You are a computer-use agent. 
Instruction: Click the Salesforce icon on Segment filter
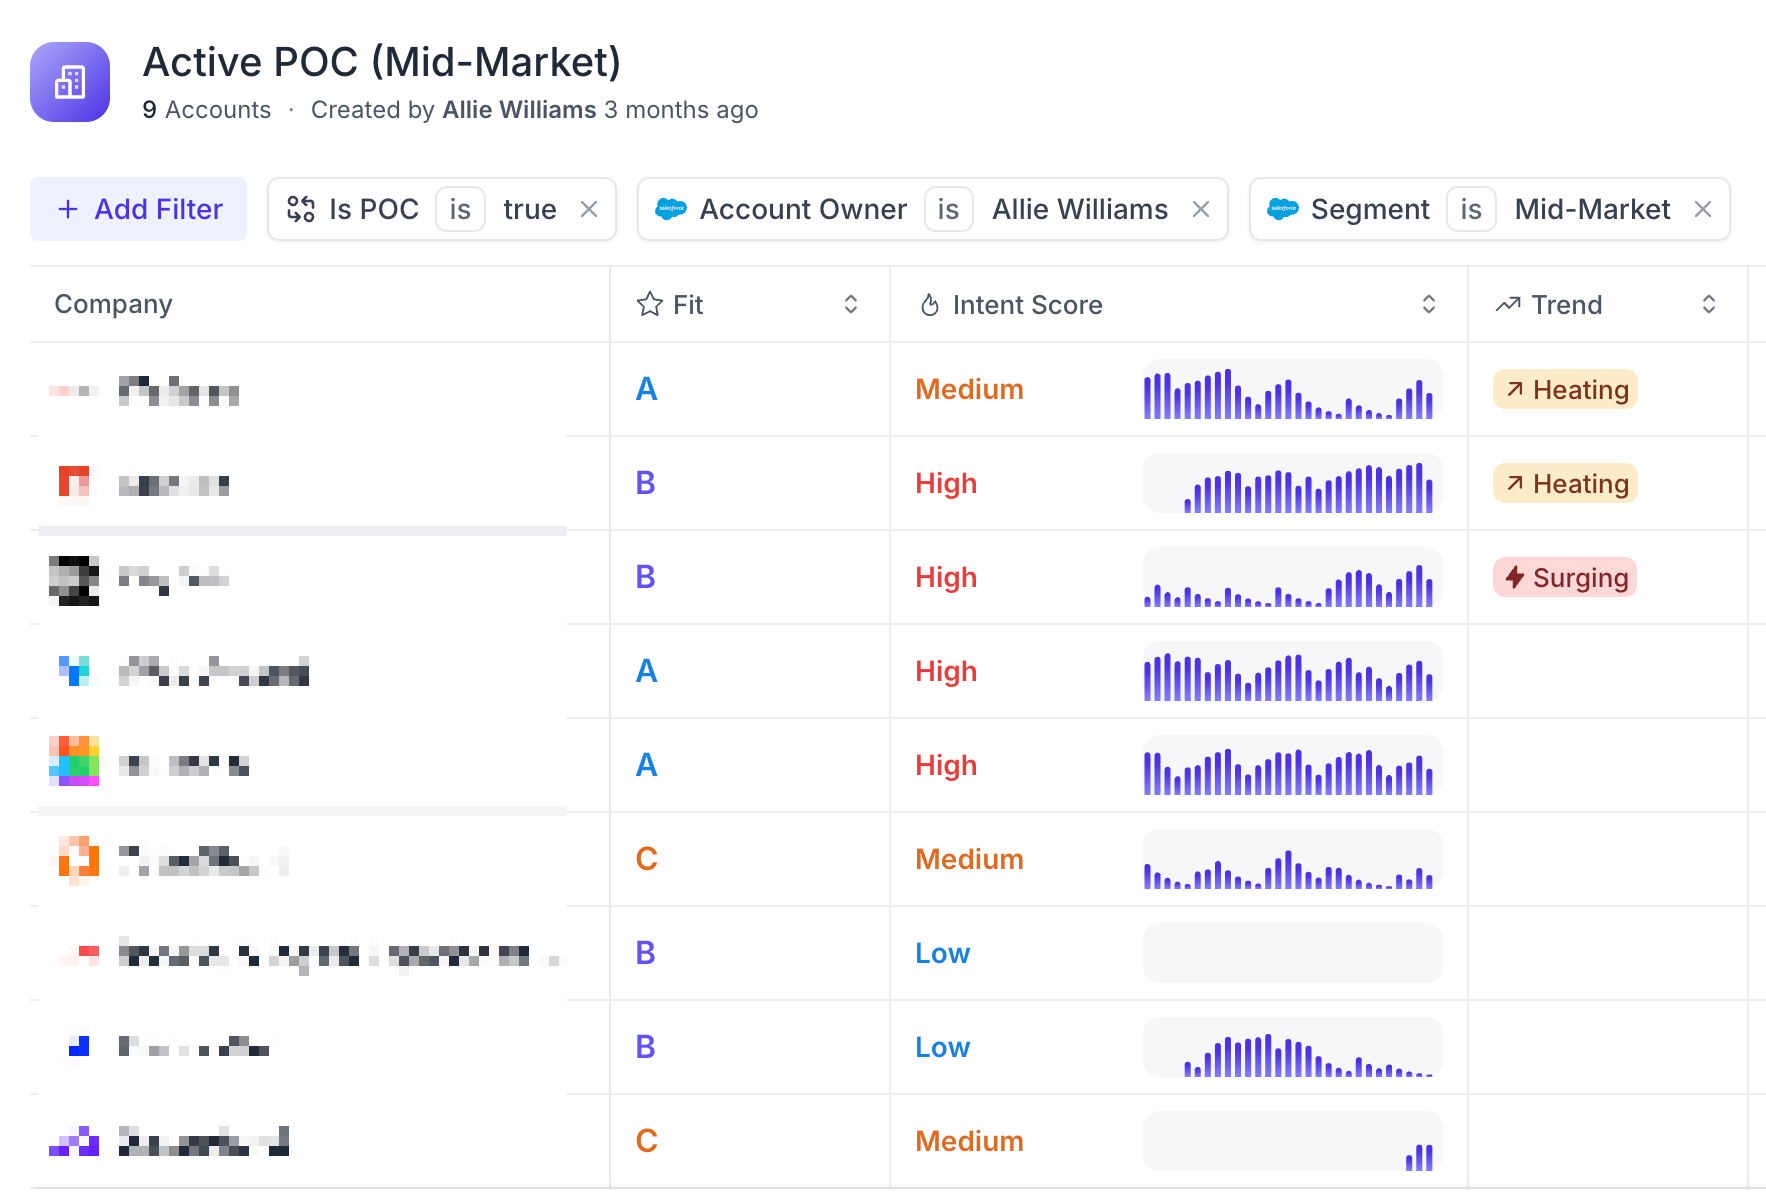1282,209
